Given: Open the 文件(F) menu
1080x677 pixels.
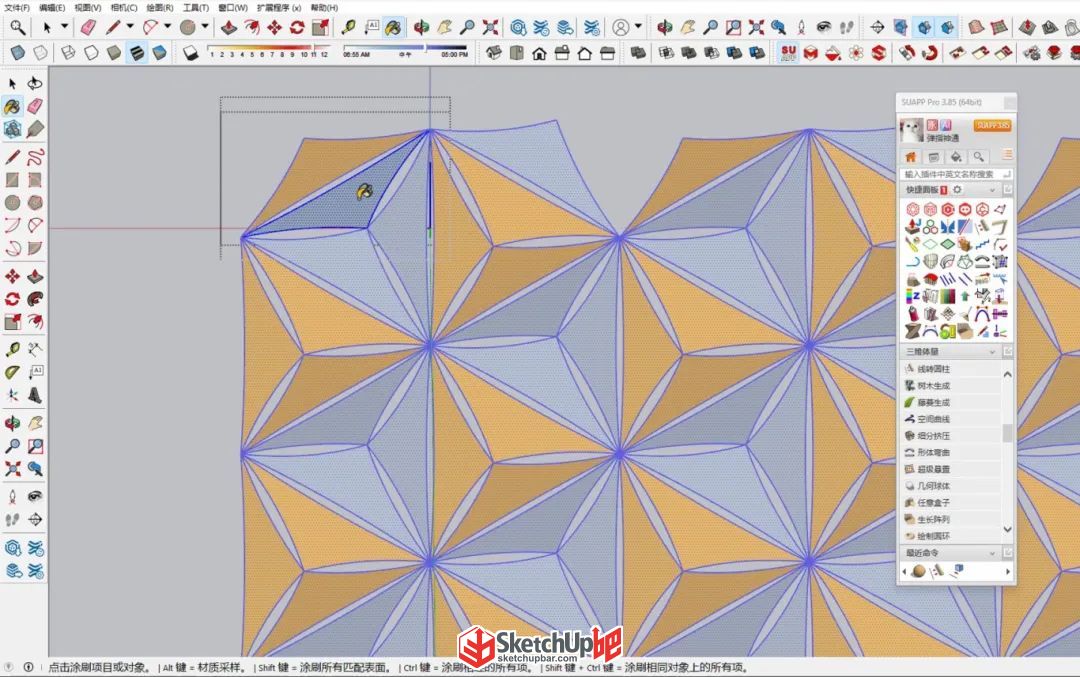Looking at the screenshot, I should 17,8.
